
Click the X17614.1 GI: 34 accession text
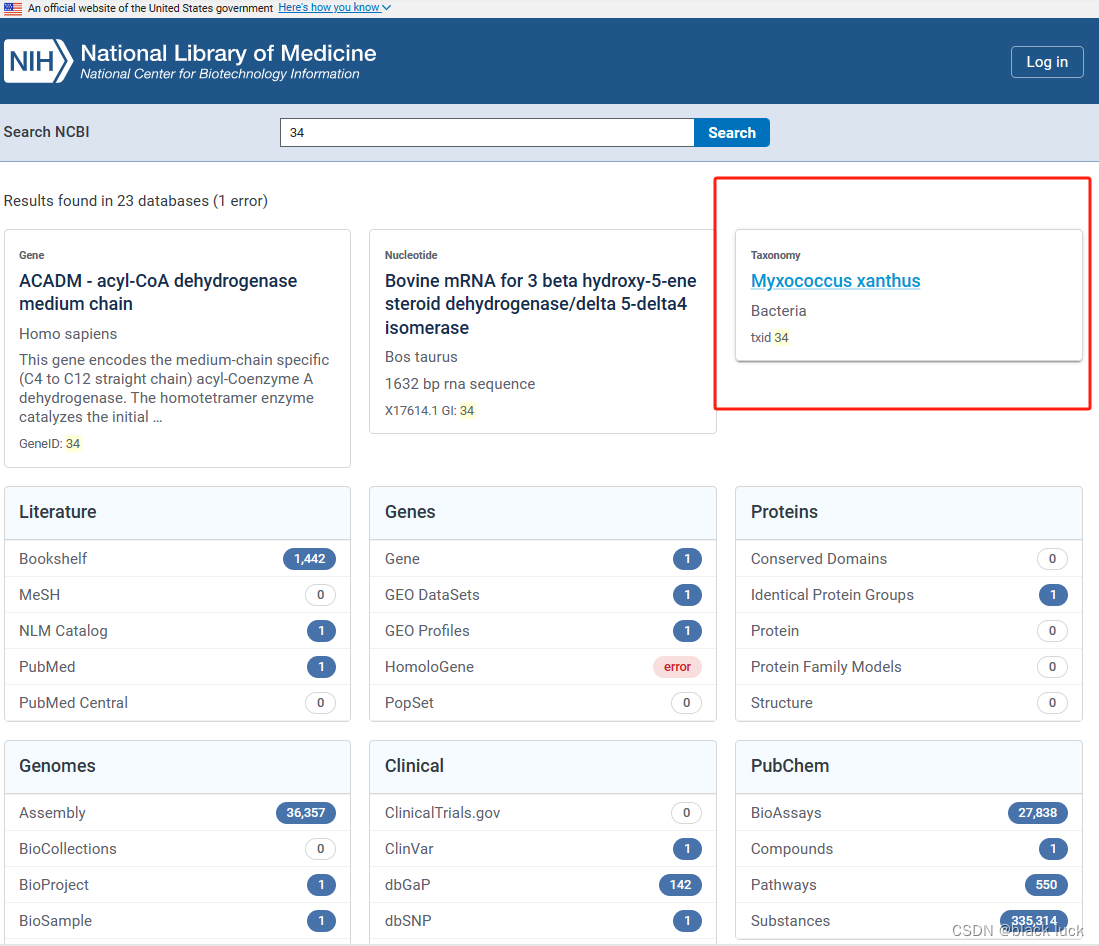tap(430, 411)
